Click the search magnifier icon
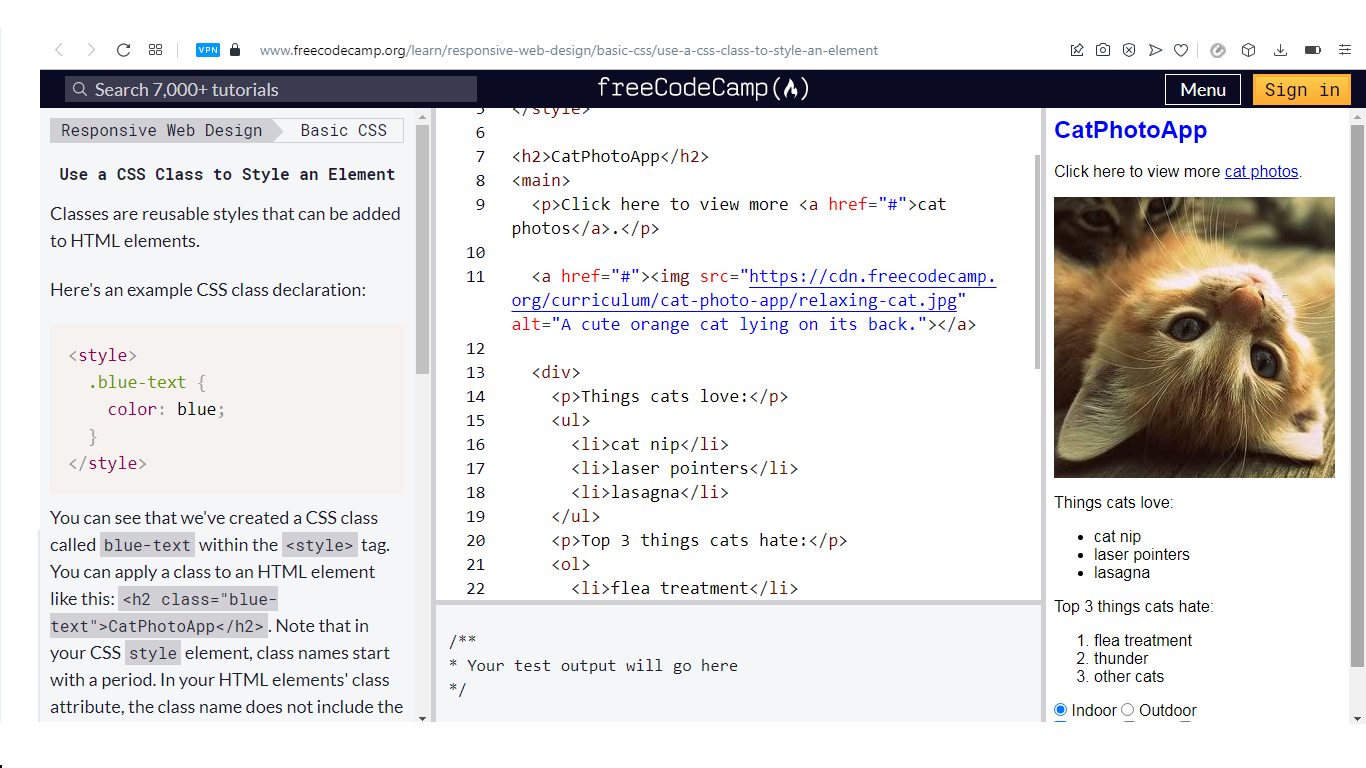 click(80, 90)
